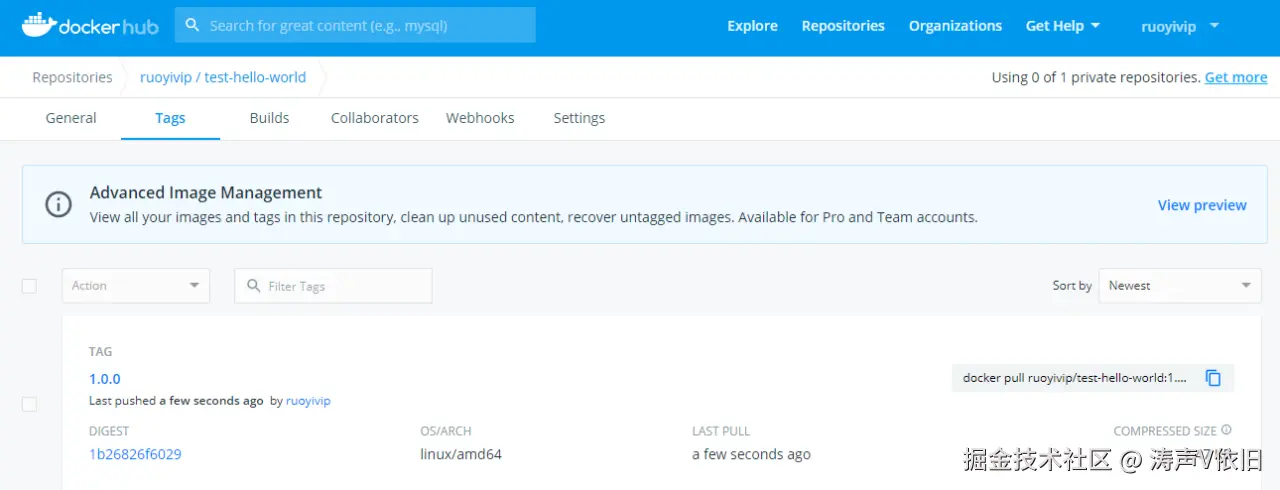Click the Filter Tags magnifier icon
Image resolution: width=1280 pixels, height=490 pixels.
(253, 286)
